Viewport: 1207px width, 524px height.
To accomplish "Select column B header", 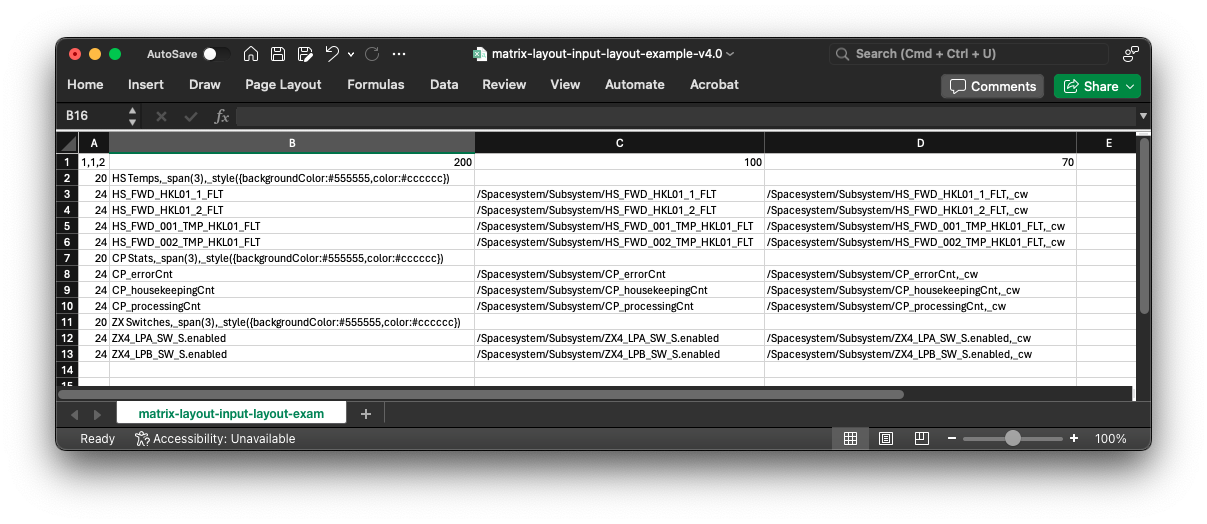I will (292, 144).
